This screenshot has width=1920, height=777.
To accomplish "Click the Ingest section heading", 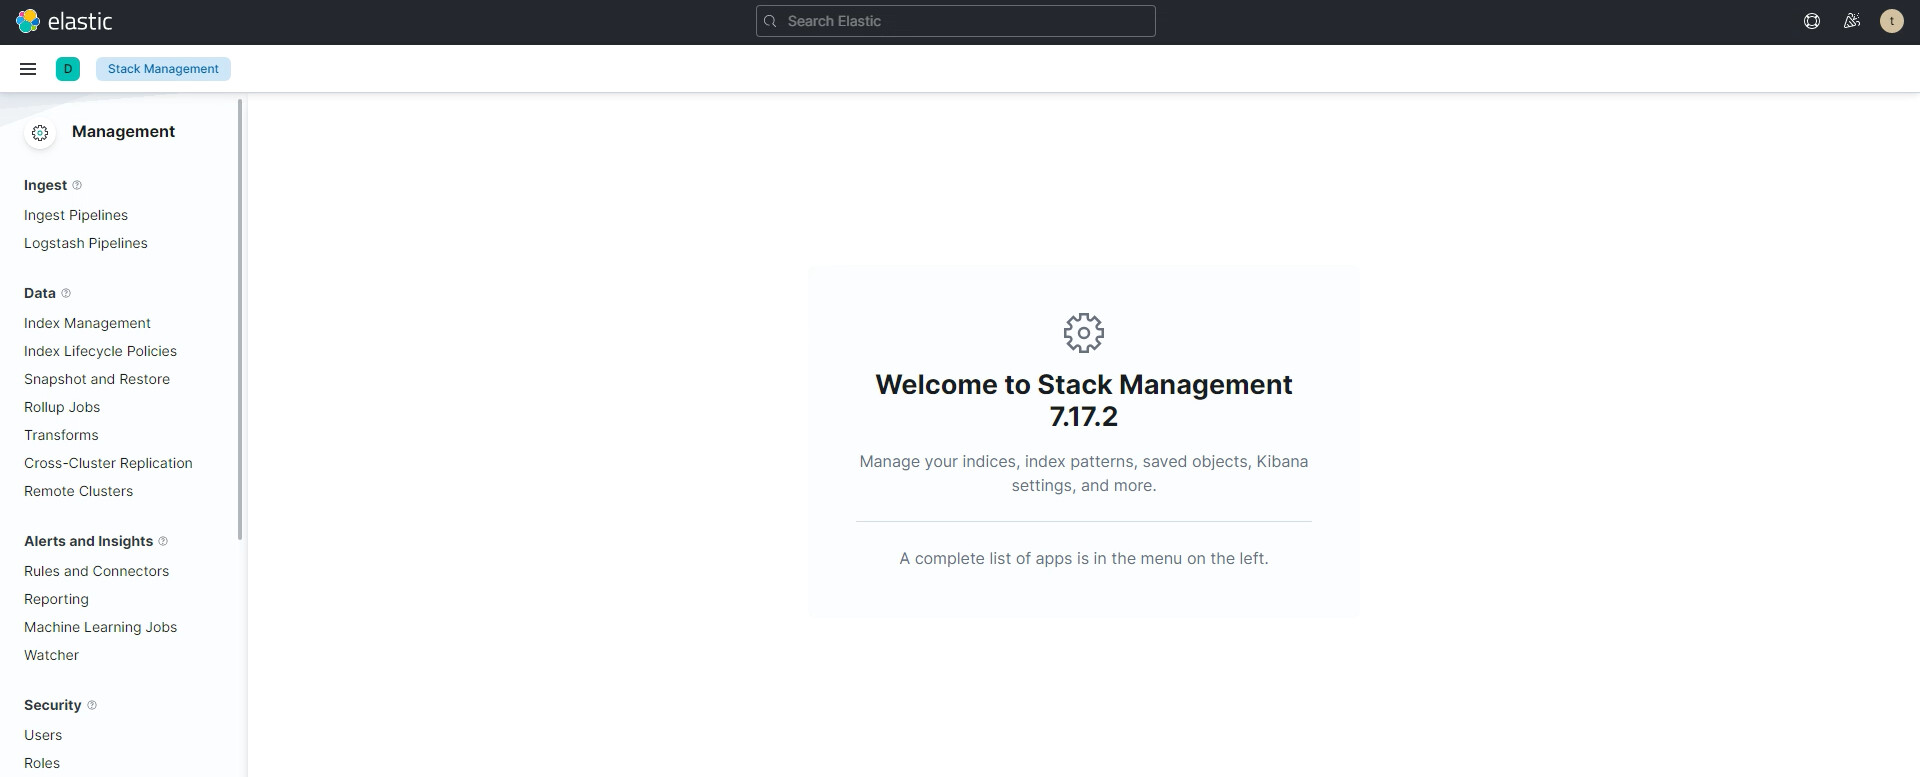I will pyautogui.click(x=45, y=185).
